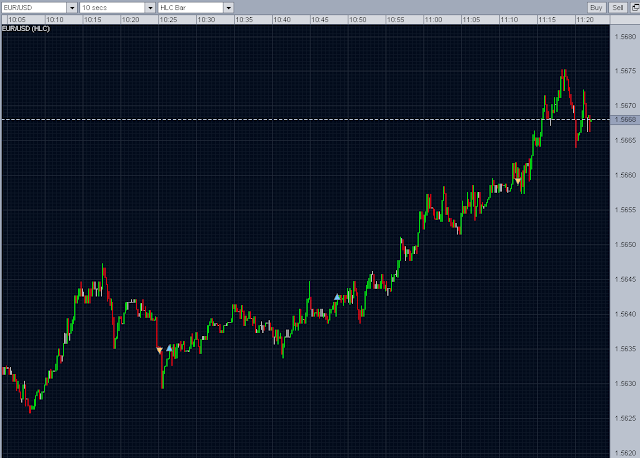Click the 11:00 time axis label

[433, 20]
